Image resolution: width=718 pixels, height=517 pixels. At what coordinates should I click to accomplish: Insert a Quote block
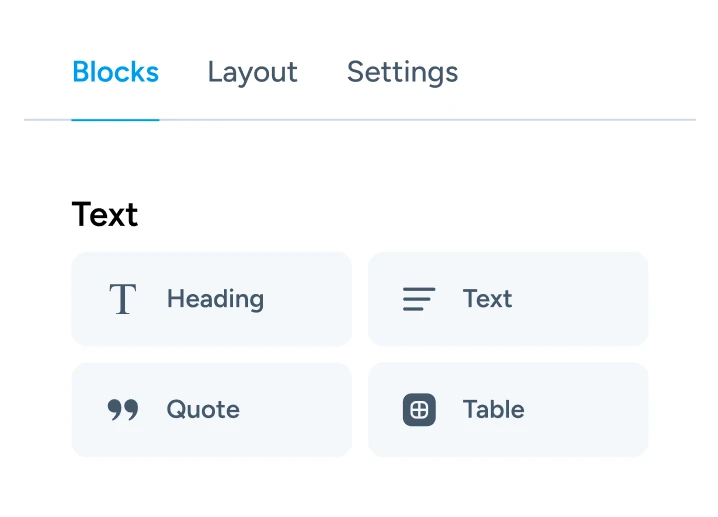[212, 410]
